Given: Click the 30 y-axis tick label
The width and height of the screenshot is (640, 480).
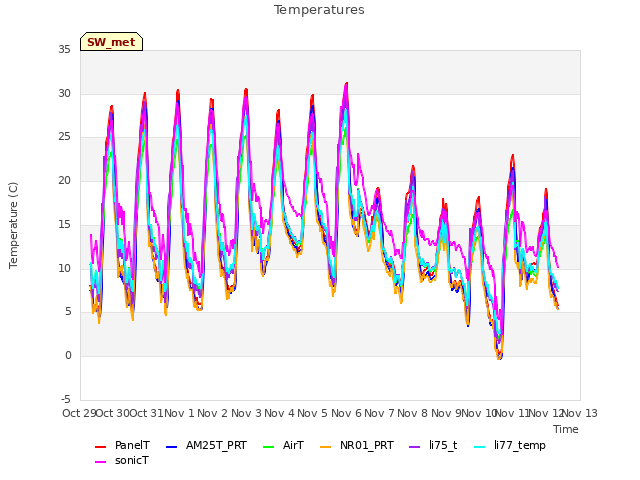Looking at the screenshot, I should click(x=64, y=93).
